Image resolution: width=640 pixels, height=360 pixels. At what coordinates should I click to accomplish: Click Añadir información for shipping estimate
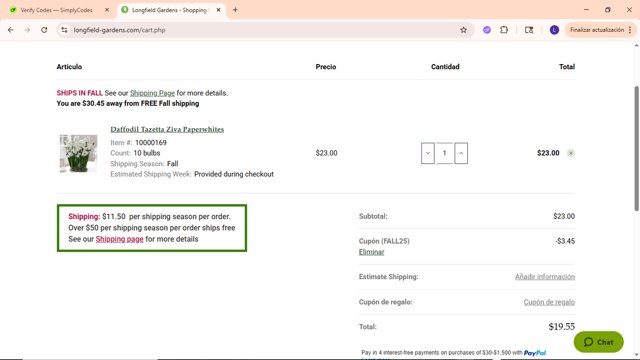pyautogui.click(x=545, y=277)
